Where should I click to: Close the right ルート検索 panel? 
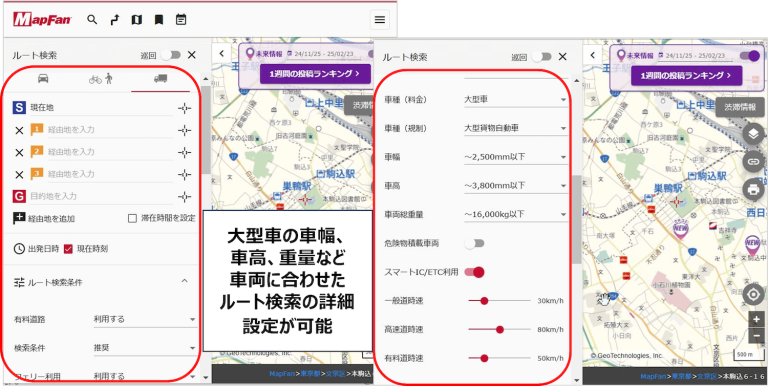pos(562,57)
